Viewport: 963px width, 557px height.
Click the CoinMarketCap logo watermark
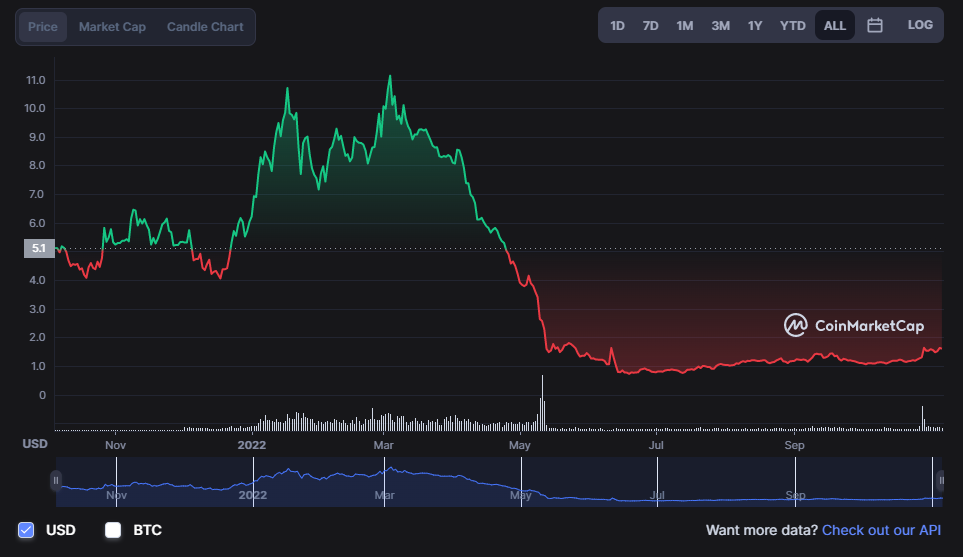tap(854, 325)
